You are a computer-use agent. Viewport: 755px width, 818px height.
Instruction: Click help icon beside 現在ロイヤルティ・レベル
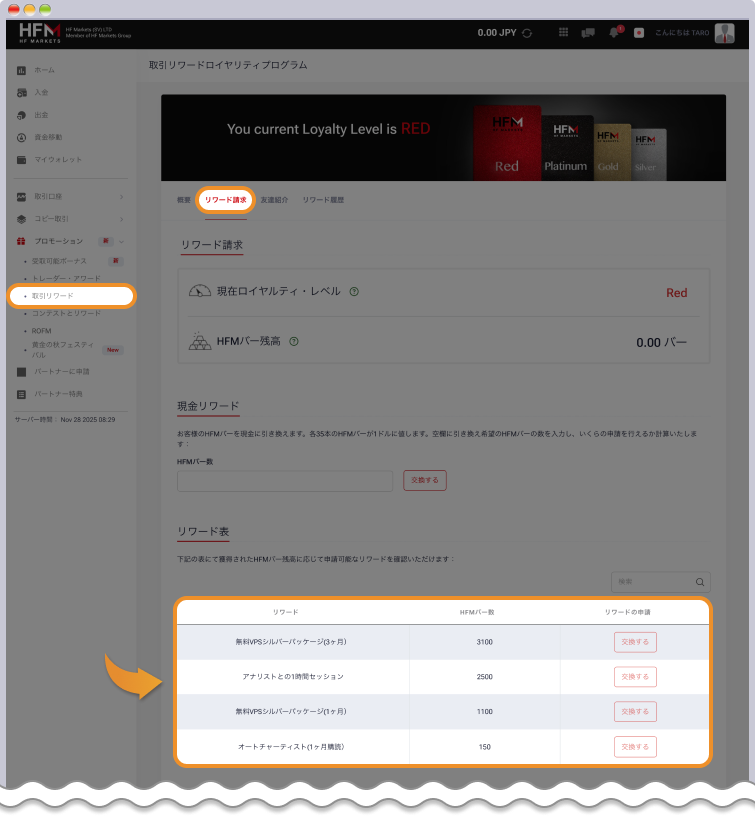tap(355, 292)
